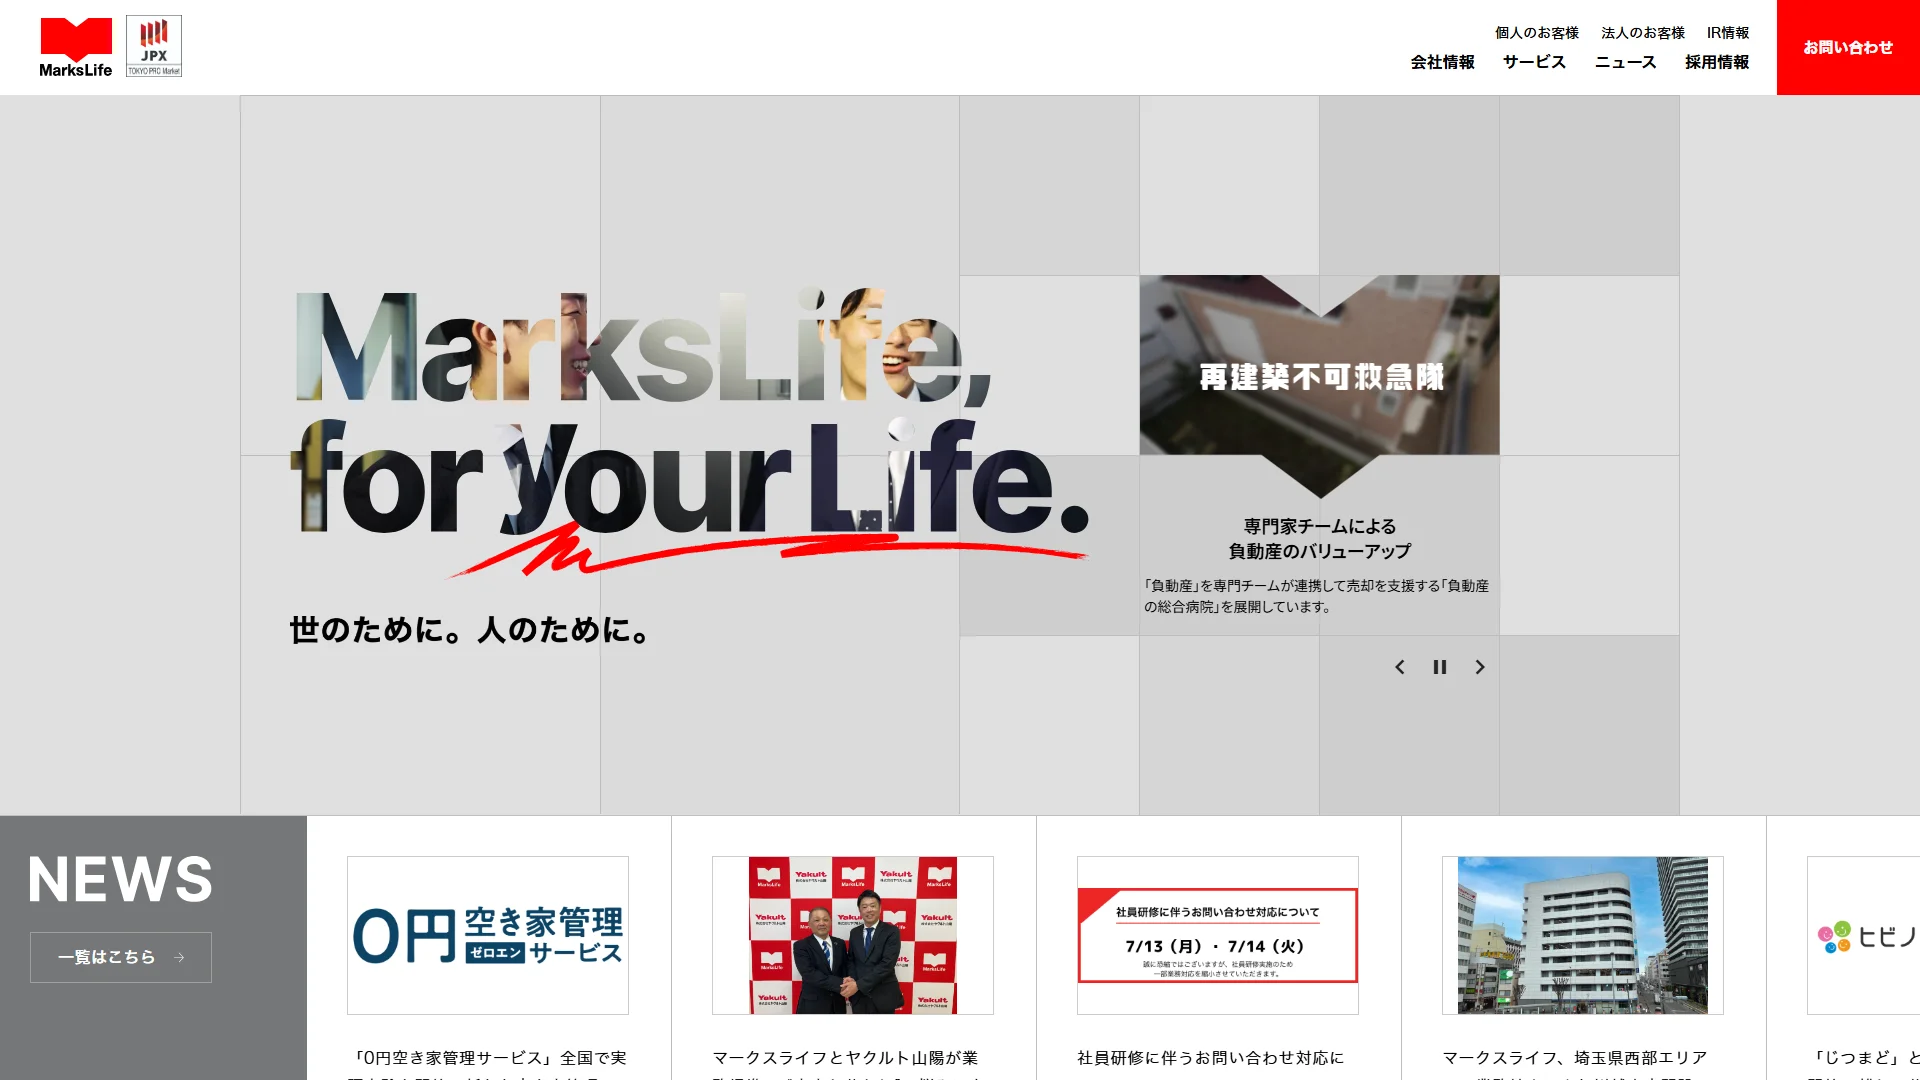1920x1080 pixels.
Task: Open Yakult handshake news thumbnail
Action: [x=853, y=935]
